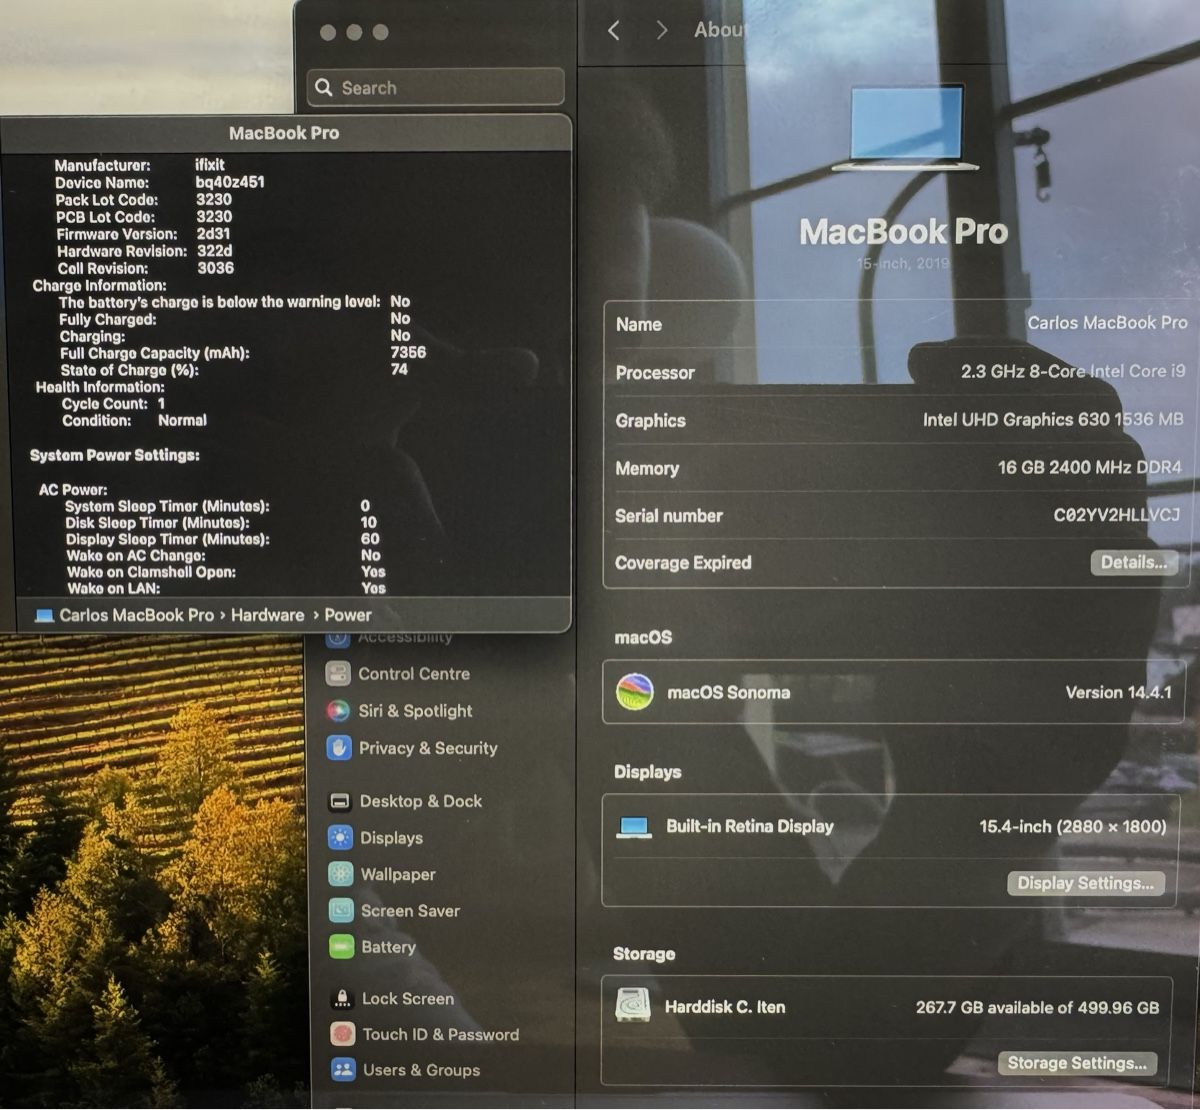Click Disk Sleep Timer value 10

click(x=369, y=522)
